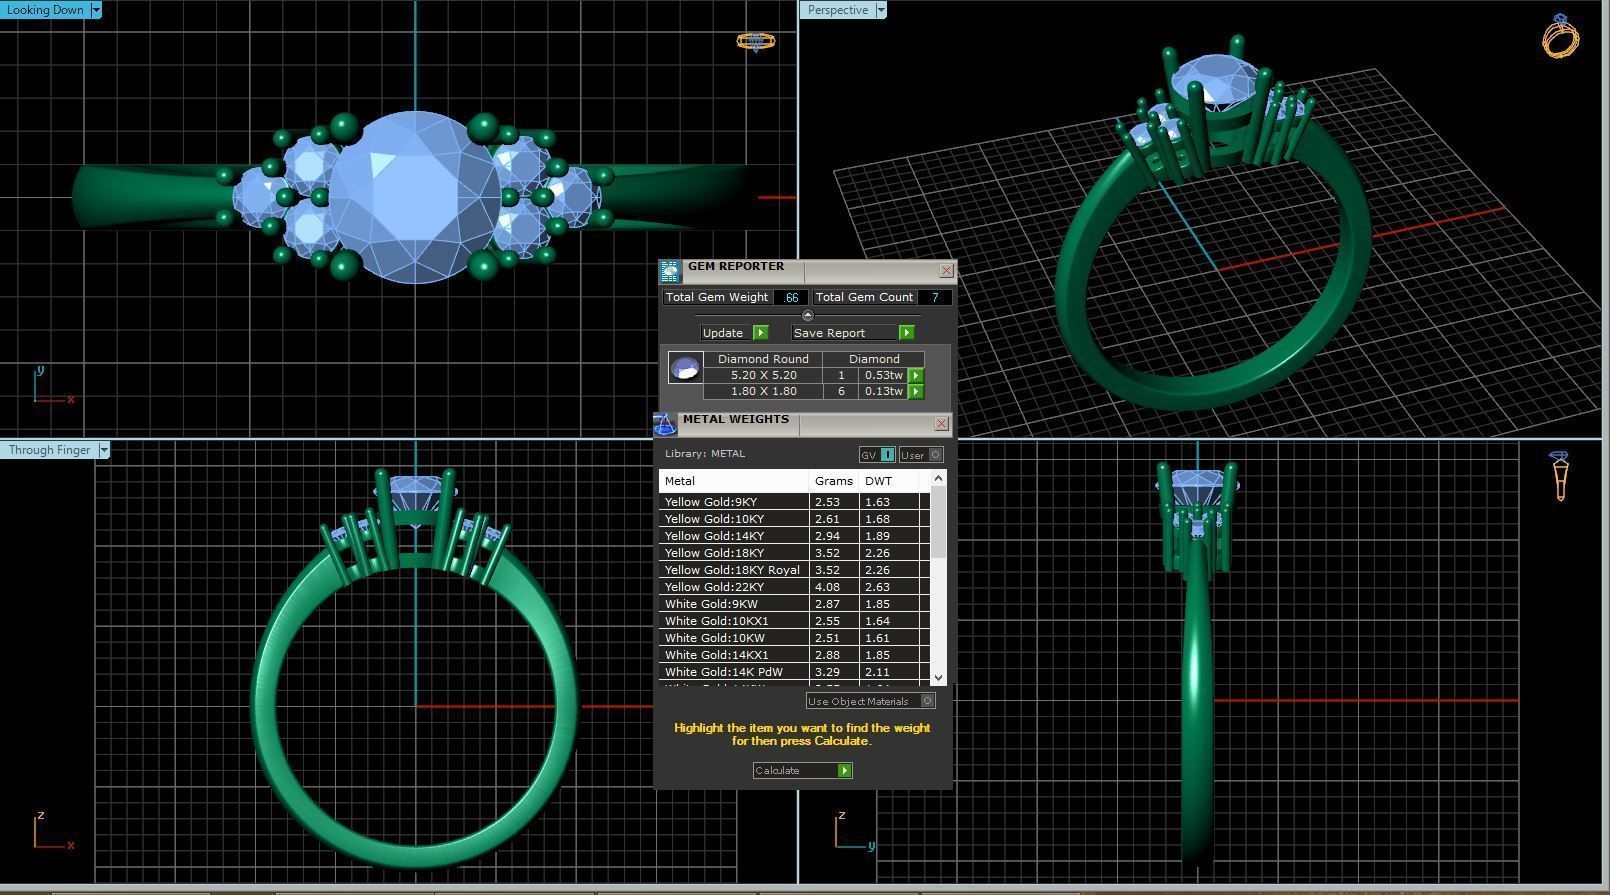Viewport: 1610px width, 895px height.
Task: Select Perspective viewport label
Action: (838, 10)
